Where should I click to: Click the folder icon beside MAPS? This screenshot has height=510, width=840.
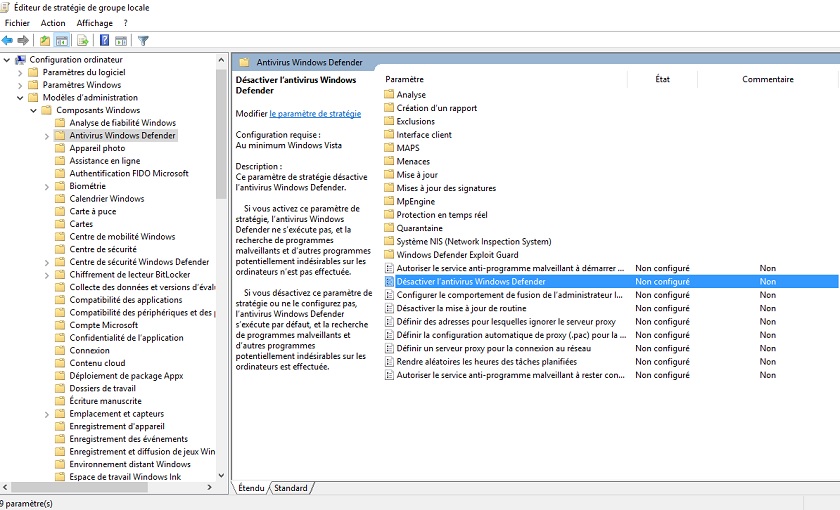389,148
